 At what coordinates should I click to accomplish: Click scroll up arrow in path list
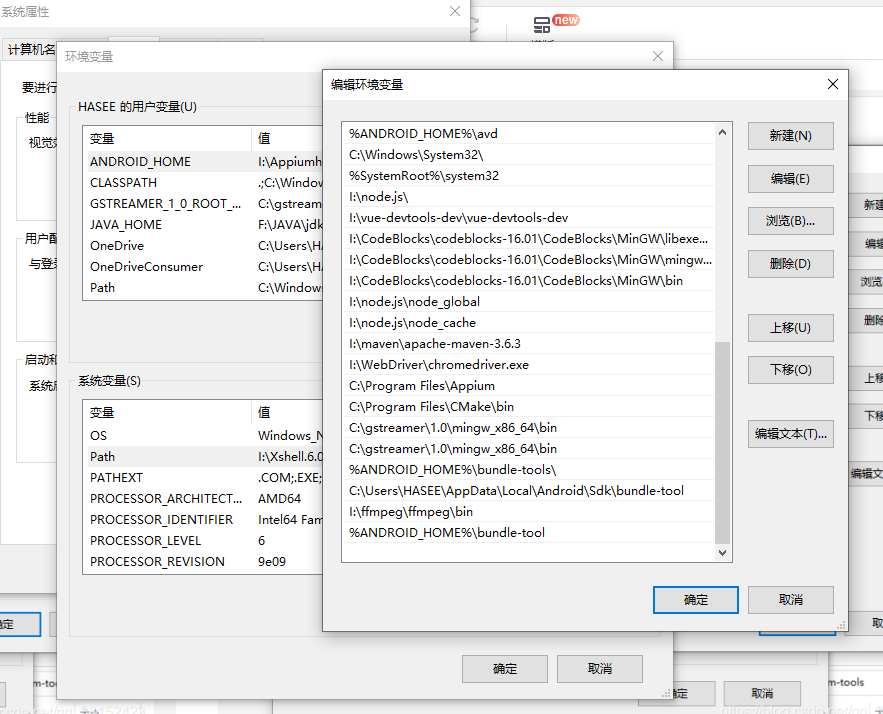(x=723, y=132)
